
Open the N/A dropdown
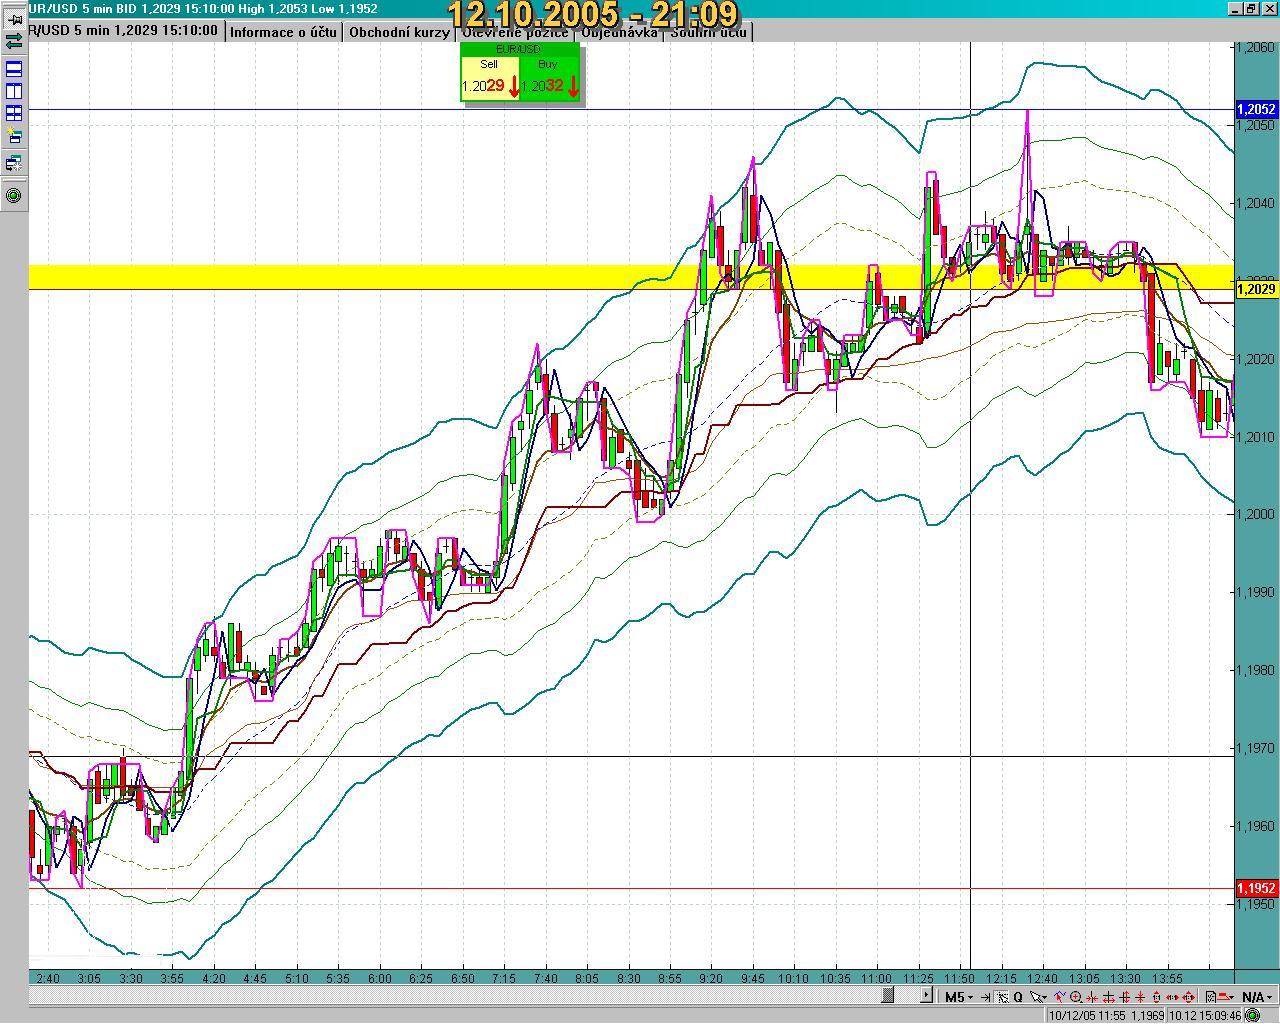click(1257, 997)
